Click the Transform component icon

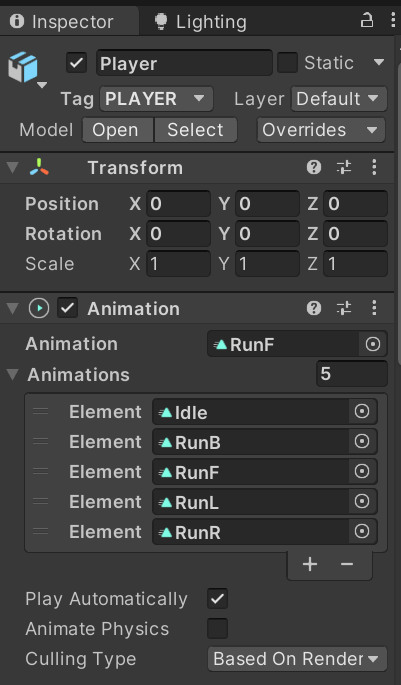coord(39,168)
